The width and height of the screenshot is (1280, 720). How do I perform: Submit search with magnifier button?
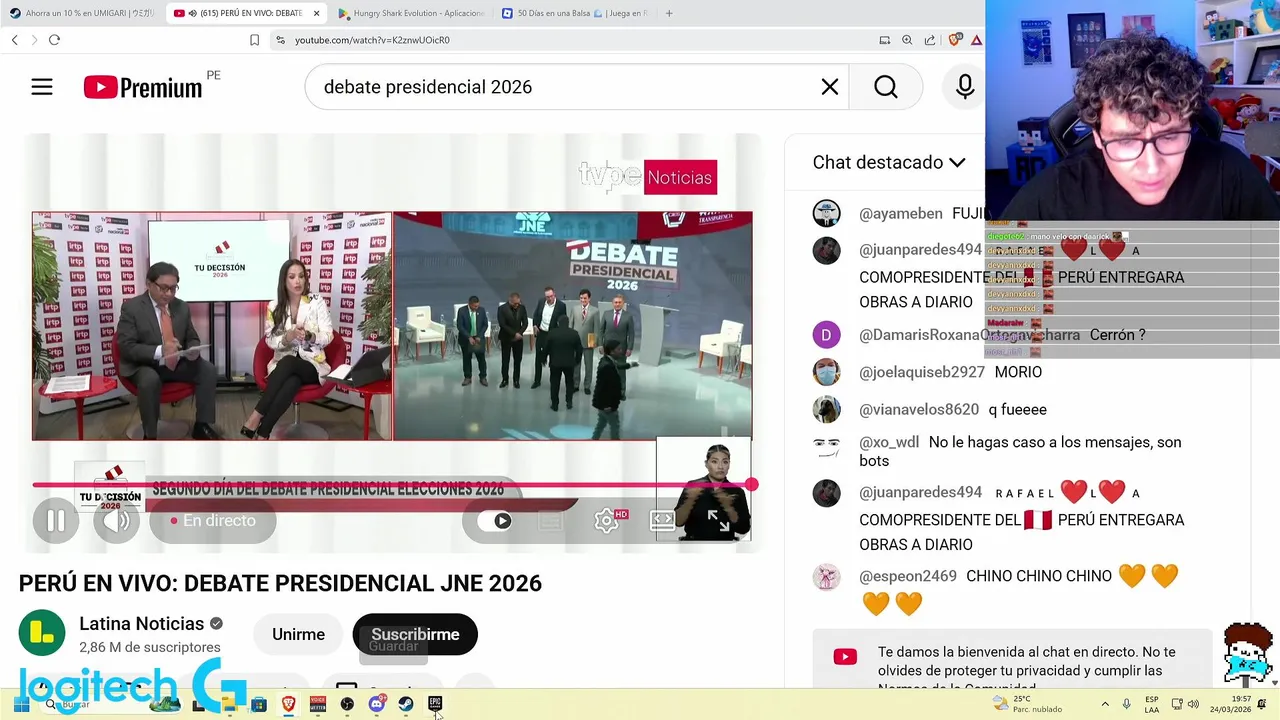point(886,87)
